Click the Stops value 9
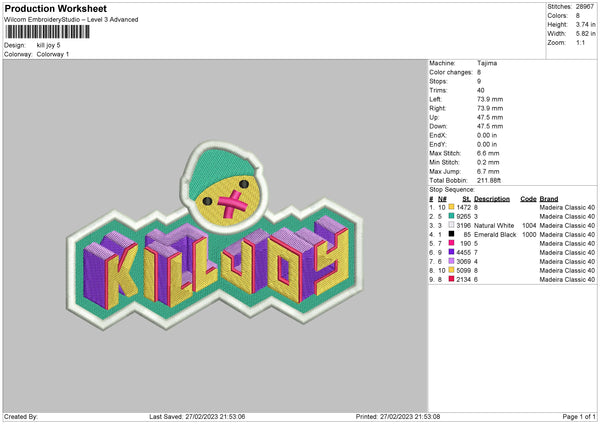 pos(479,81)
